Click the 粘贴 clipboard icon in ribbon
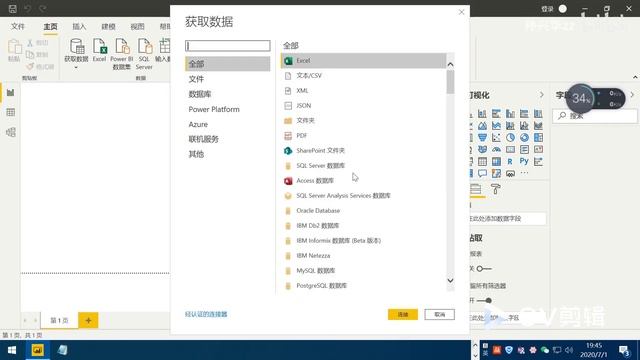This screenshot has height=360, width=640. (14, 47)
